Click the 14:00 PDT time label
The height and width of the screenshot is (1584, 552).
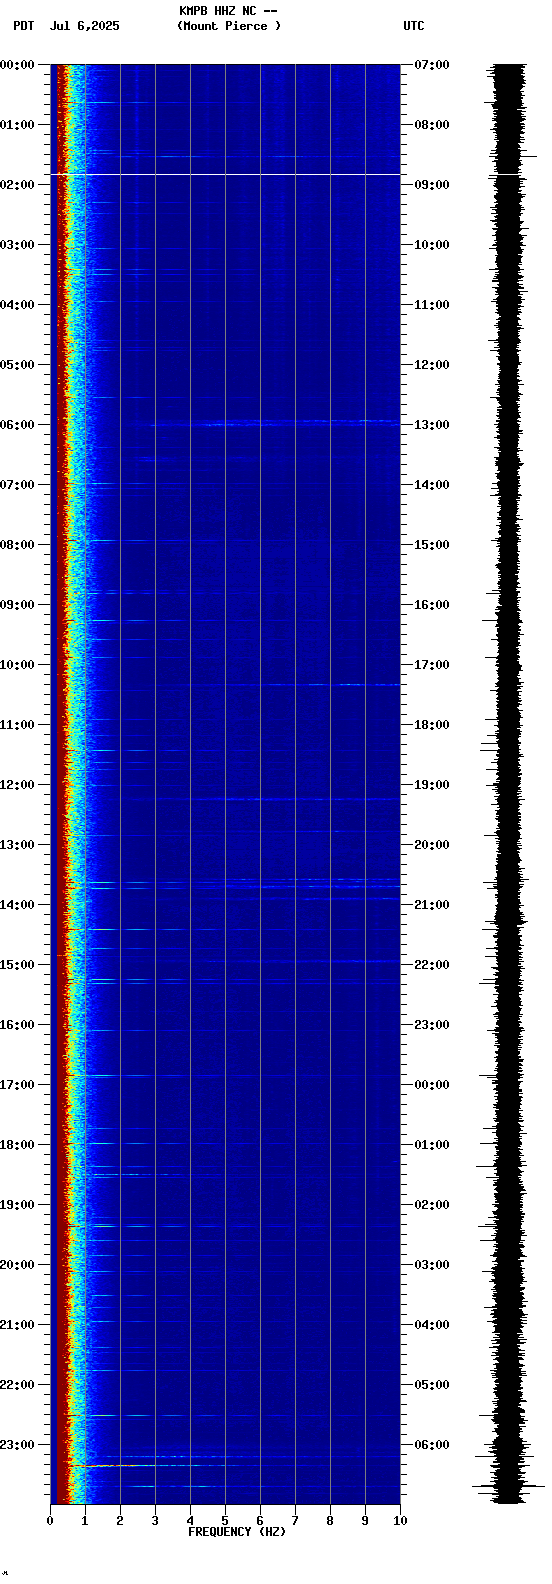pyautogui.click(x=17, y=905)
